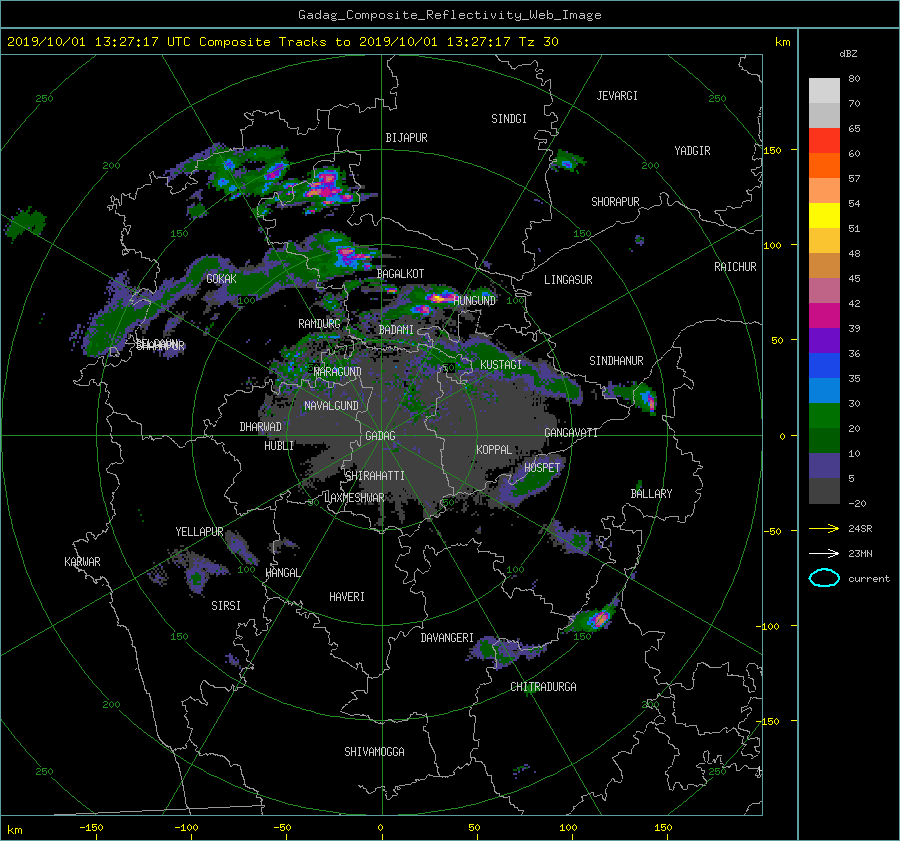Click the YADGIR city label
The width and height of the screenshot is (900, 841).
692,151
